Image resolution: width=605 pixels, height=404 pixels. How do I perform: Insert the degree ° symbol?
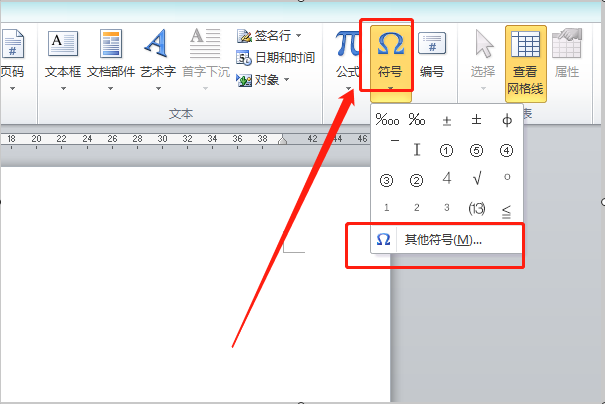click(507, 177)
